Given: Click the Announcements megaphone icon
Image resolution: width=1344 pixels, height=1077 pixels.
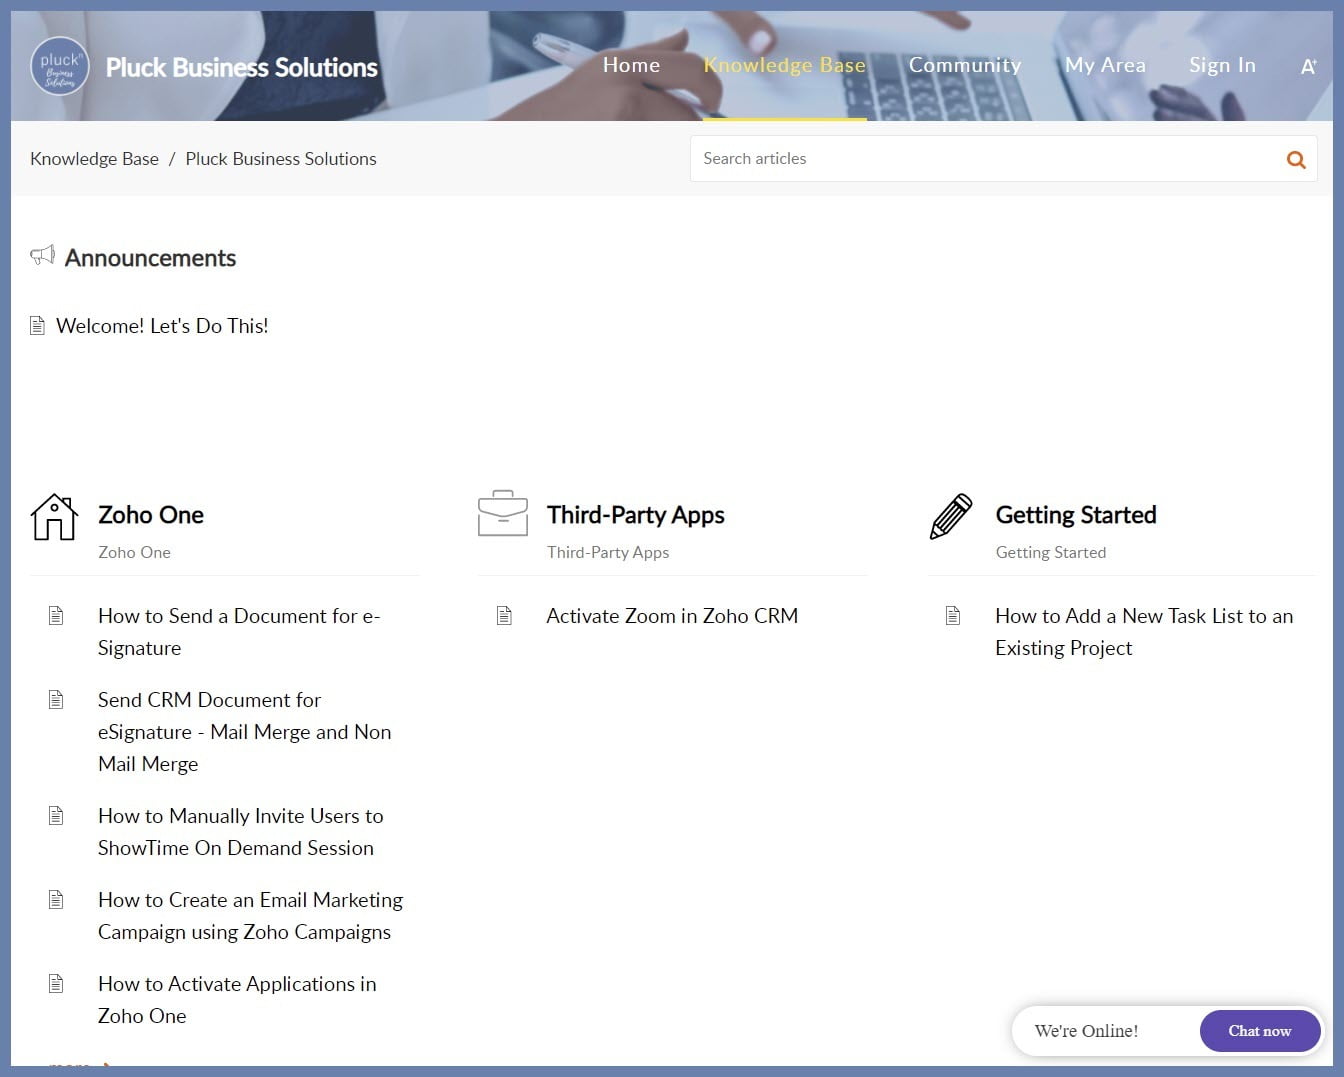Looking at the screenshot, I should 42,256.
